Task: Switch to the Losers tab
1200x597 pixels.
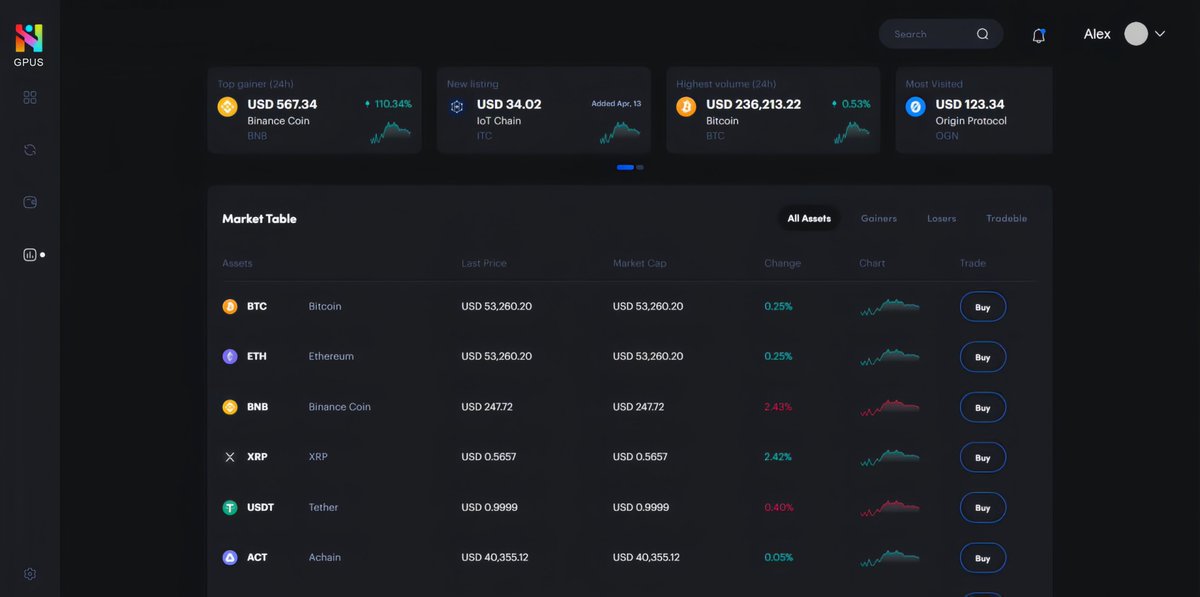Action: (x=942, y=218)
